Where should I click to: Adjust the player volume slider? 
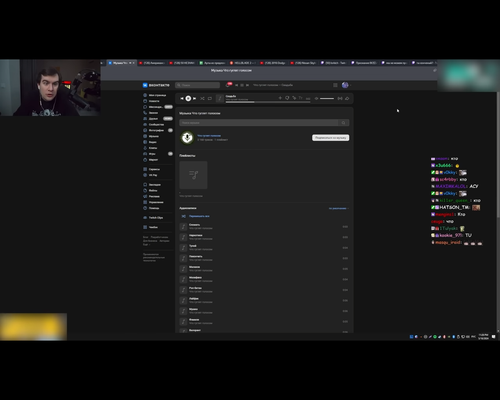click(327, 98)
